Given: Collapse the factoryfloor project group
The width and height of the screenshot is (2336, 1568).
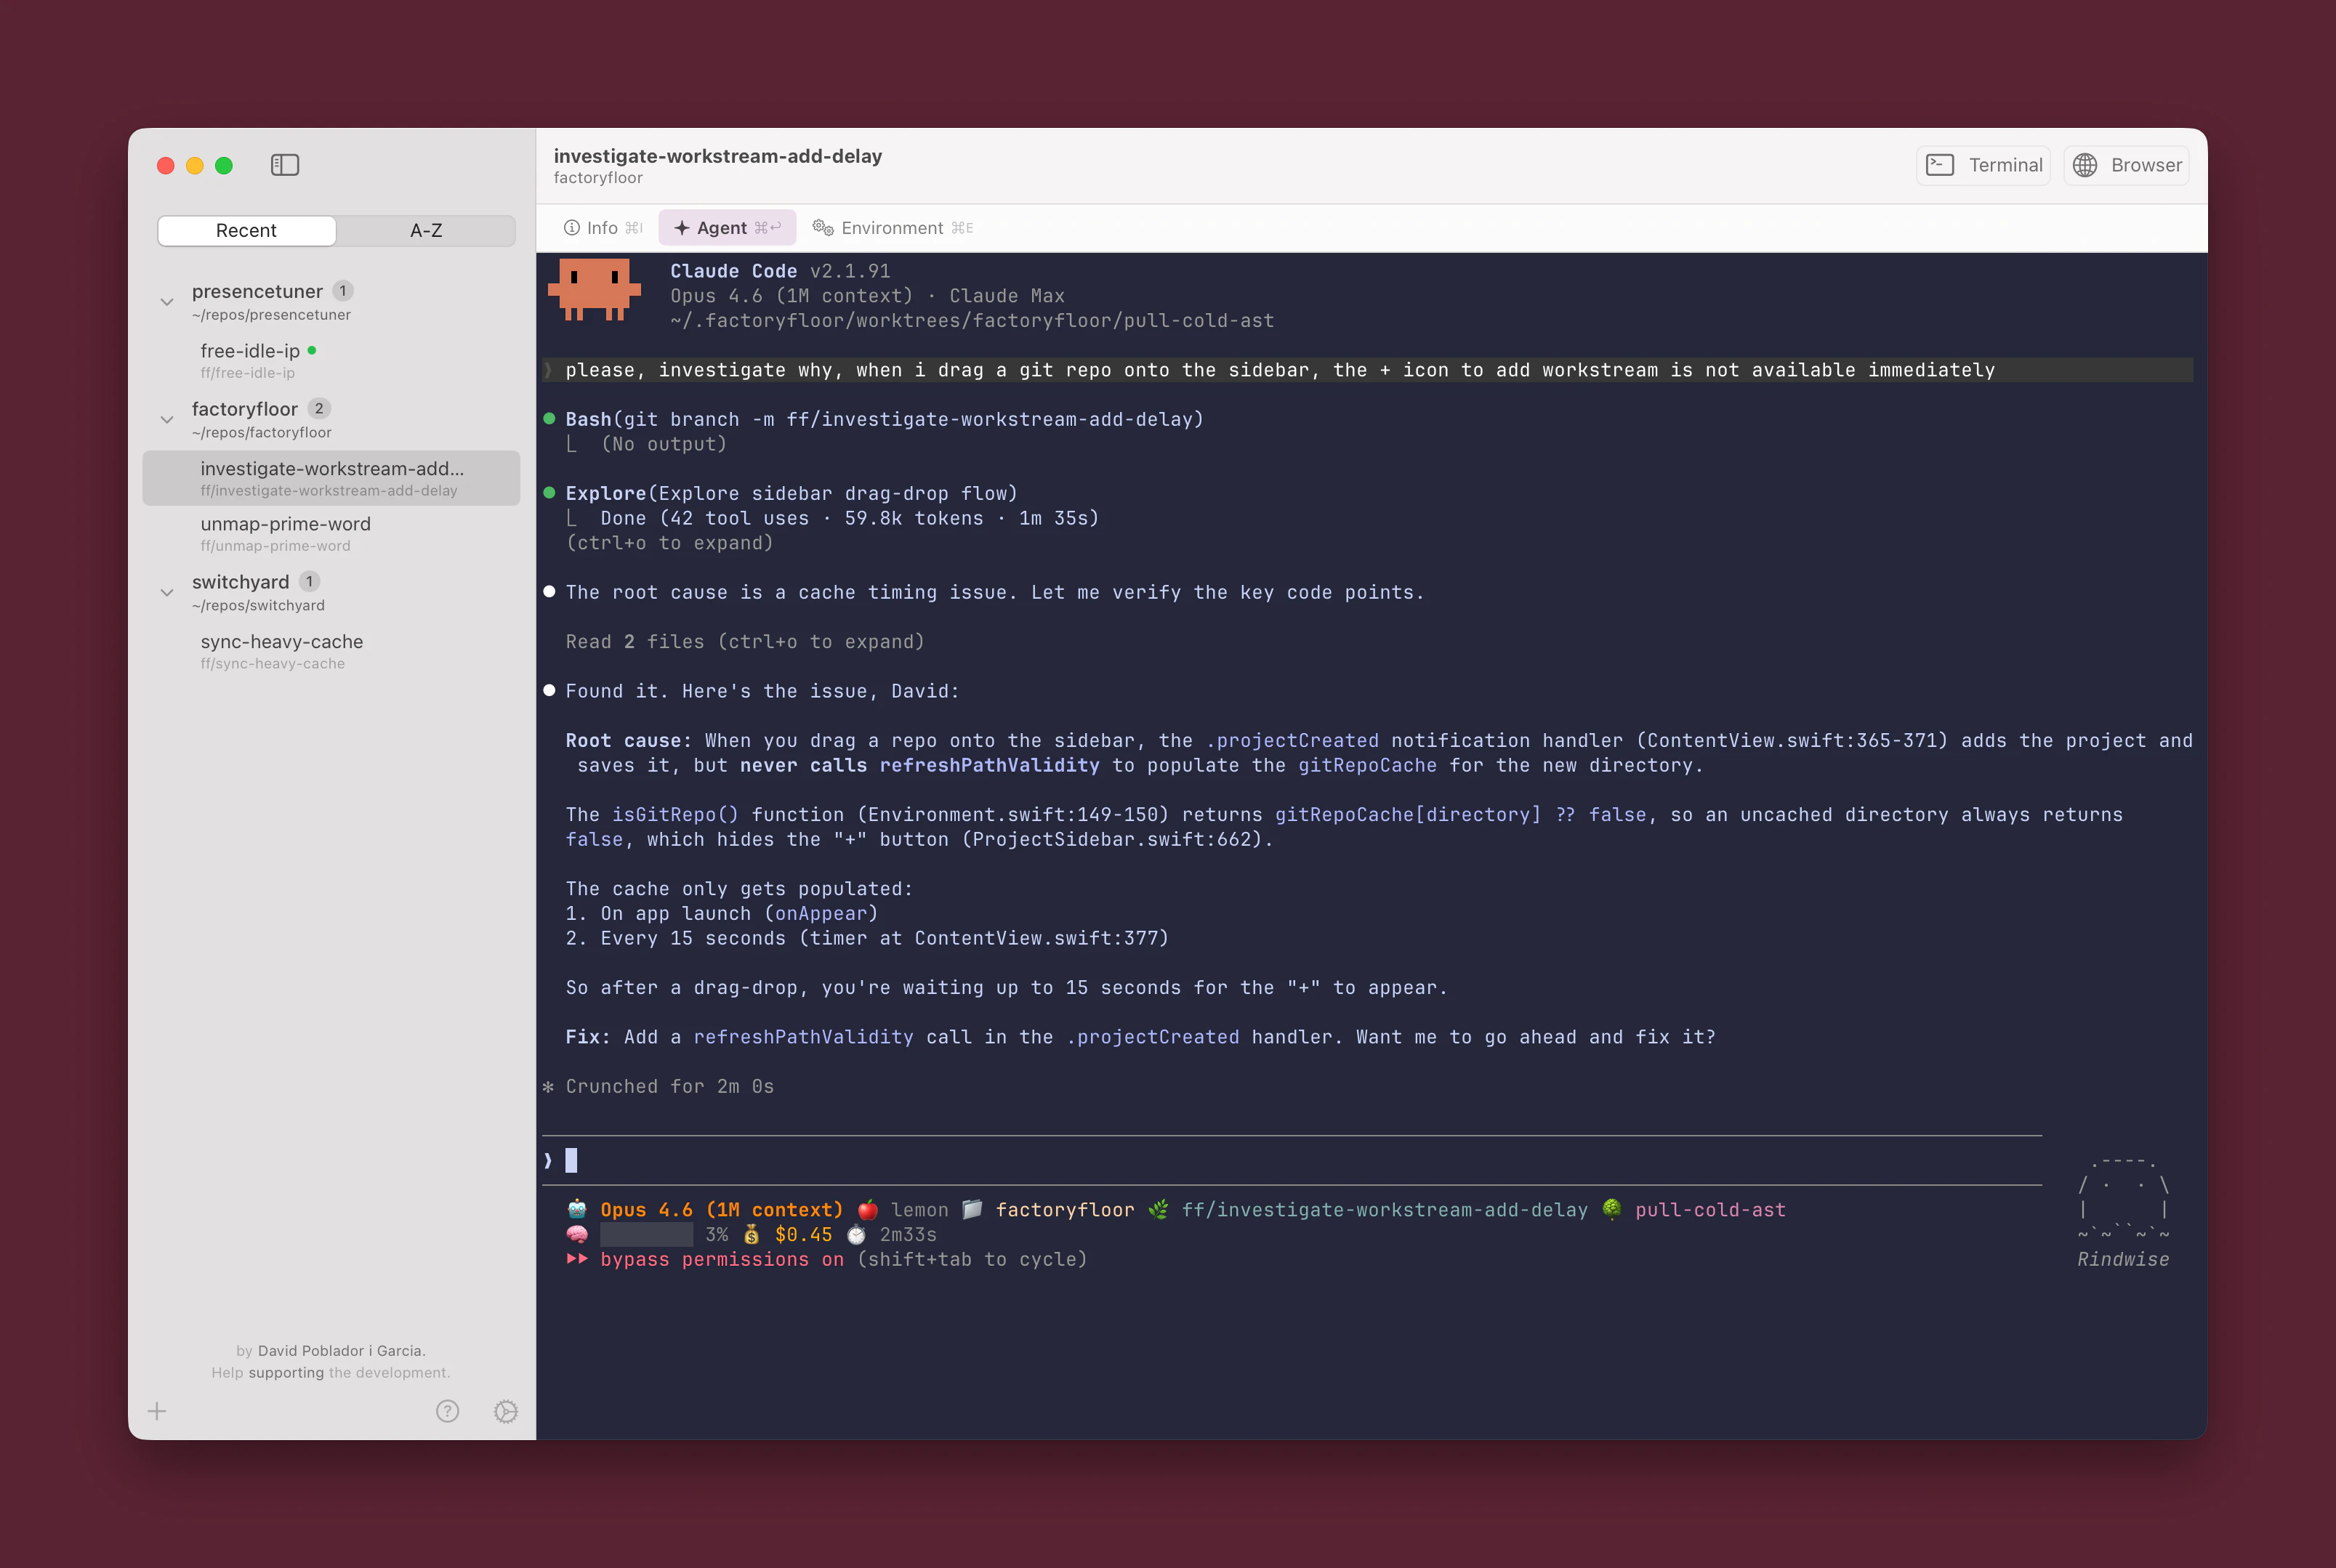Looking at the screenshot, I should pos(167,420).
